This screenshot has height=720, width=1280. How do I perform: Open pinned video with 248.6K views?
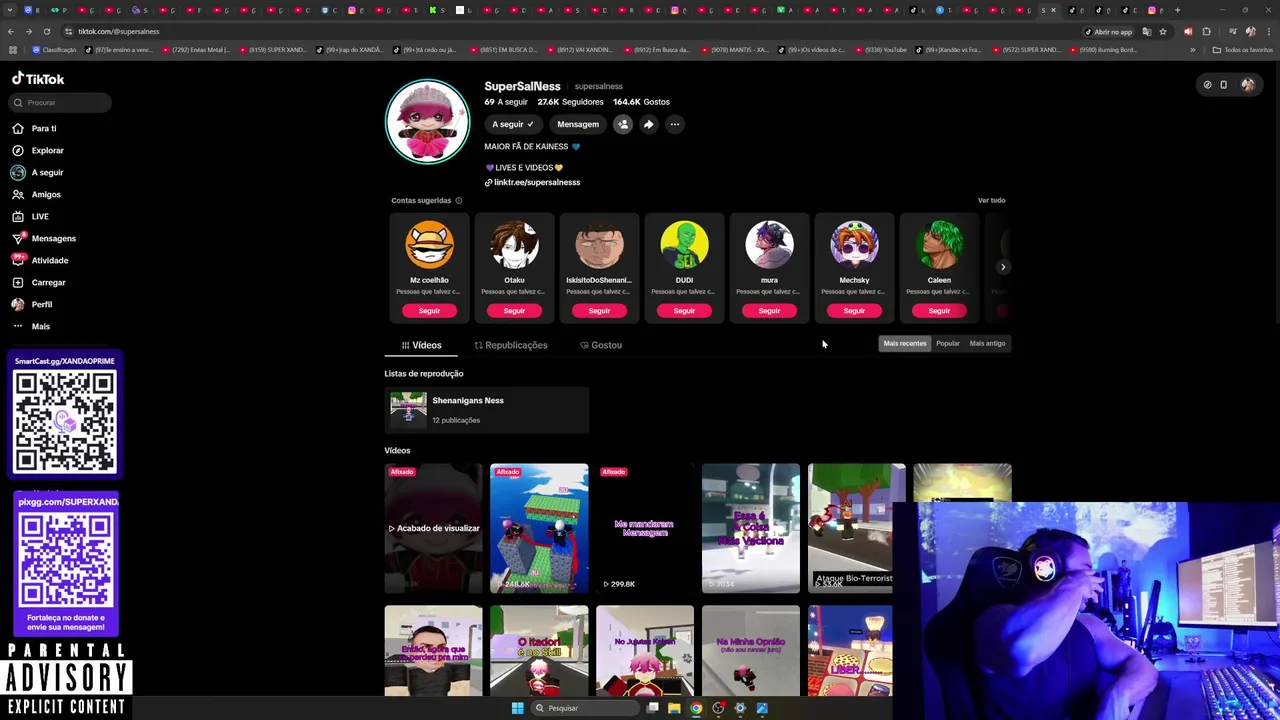tap(539, 528)
